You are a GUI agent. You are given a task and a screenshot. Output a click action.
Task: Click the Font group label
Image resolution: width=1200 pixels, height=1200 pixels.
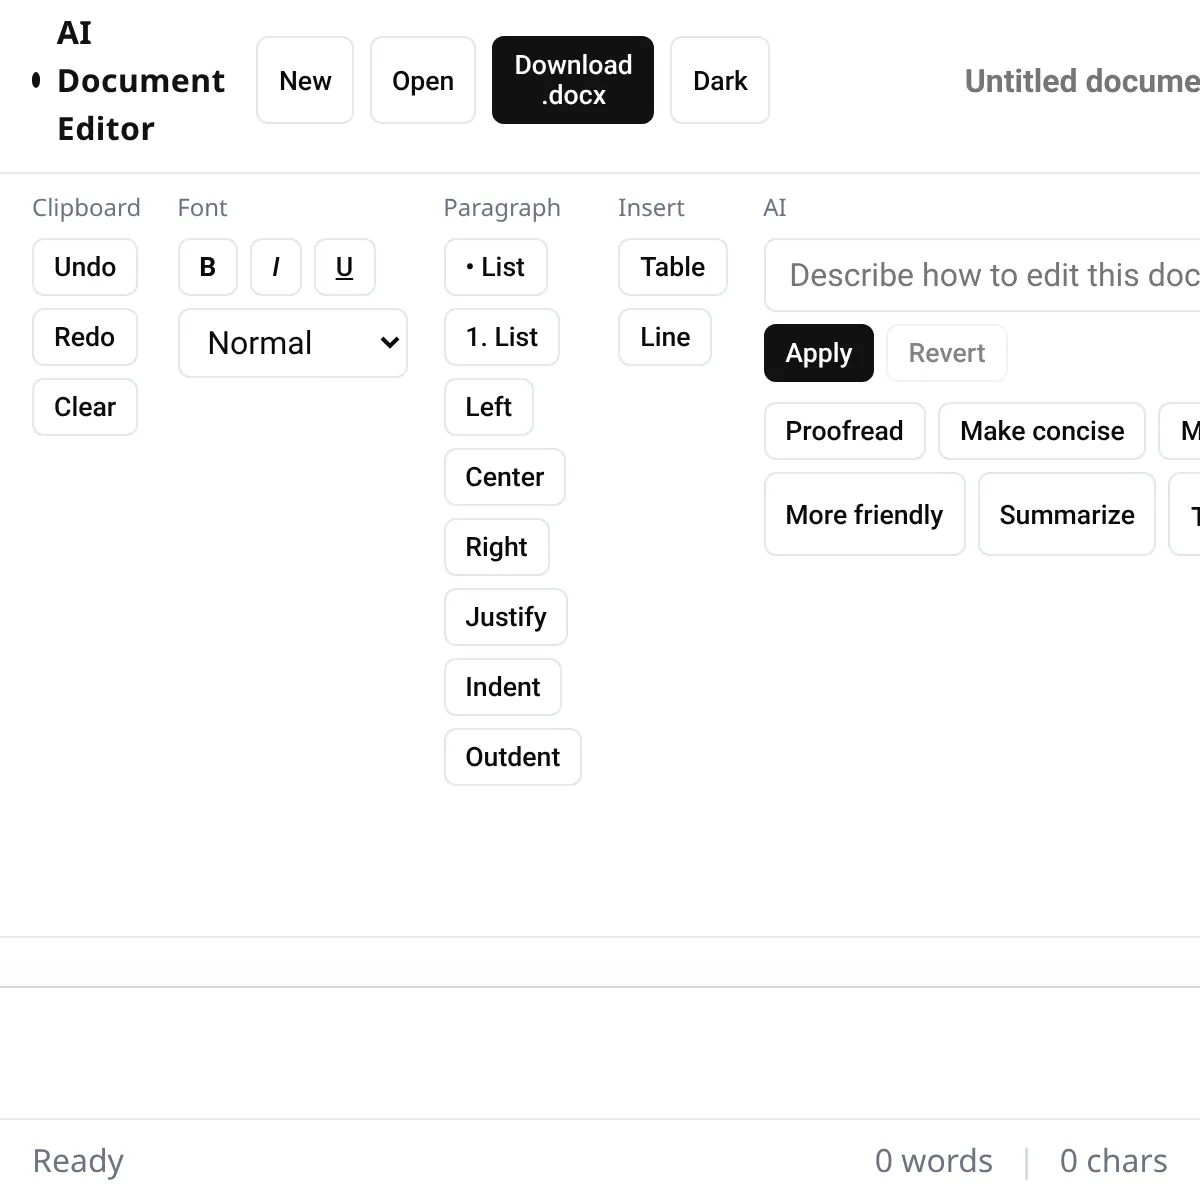pos(202,207)
